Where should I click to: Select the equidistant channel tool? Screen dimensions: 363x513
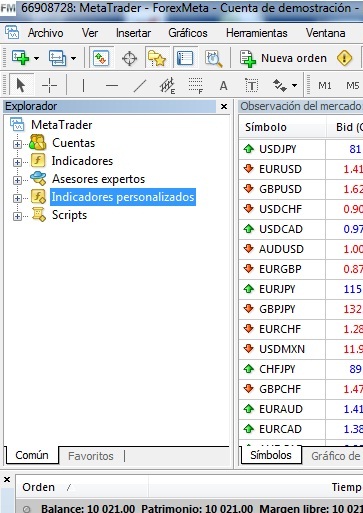(168, 85)
